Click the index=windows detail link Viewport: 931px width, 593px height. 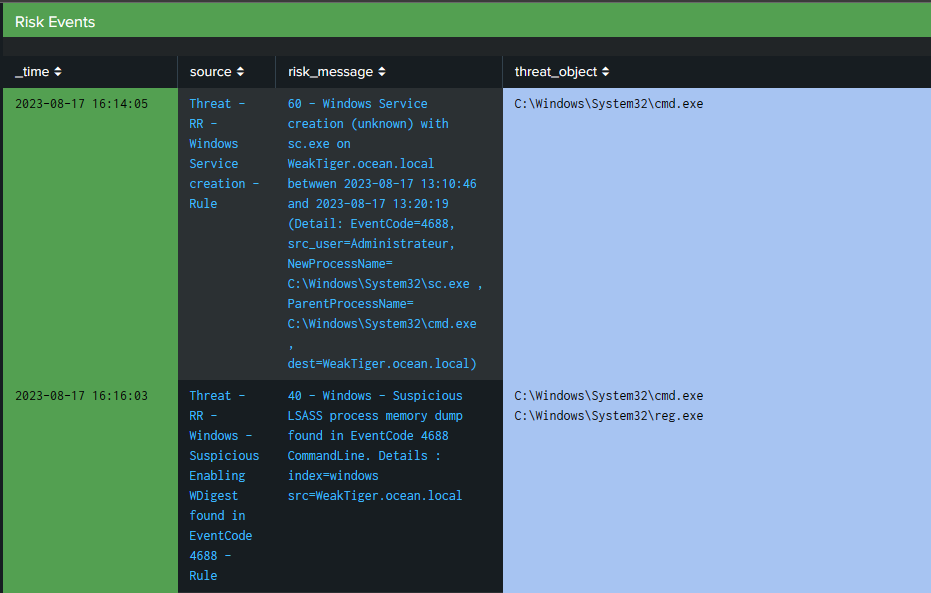[333, 475]
